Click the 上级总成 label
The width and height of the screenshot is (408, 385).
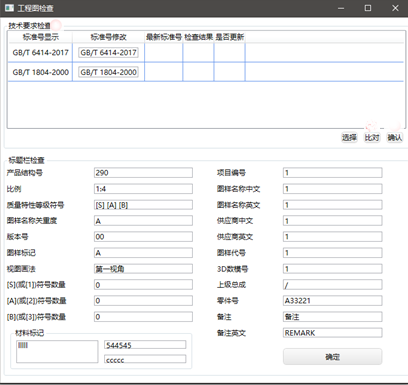231,285
